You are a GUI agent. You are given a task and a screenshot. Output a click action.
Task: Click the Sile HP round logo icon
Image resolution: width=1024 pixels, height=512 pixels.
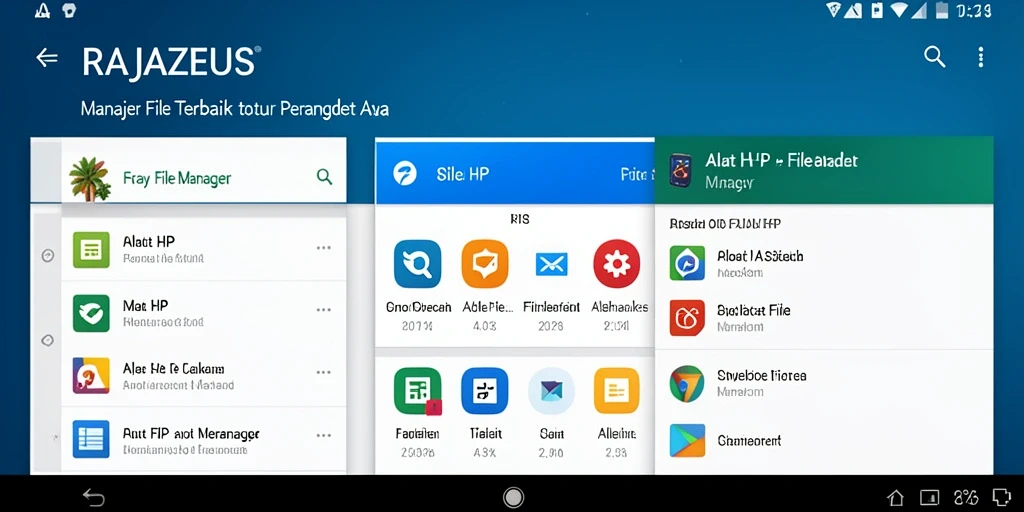(405, 174)
